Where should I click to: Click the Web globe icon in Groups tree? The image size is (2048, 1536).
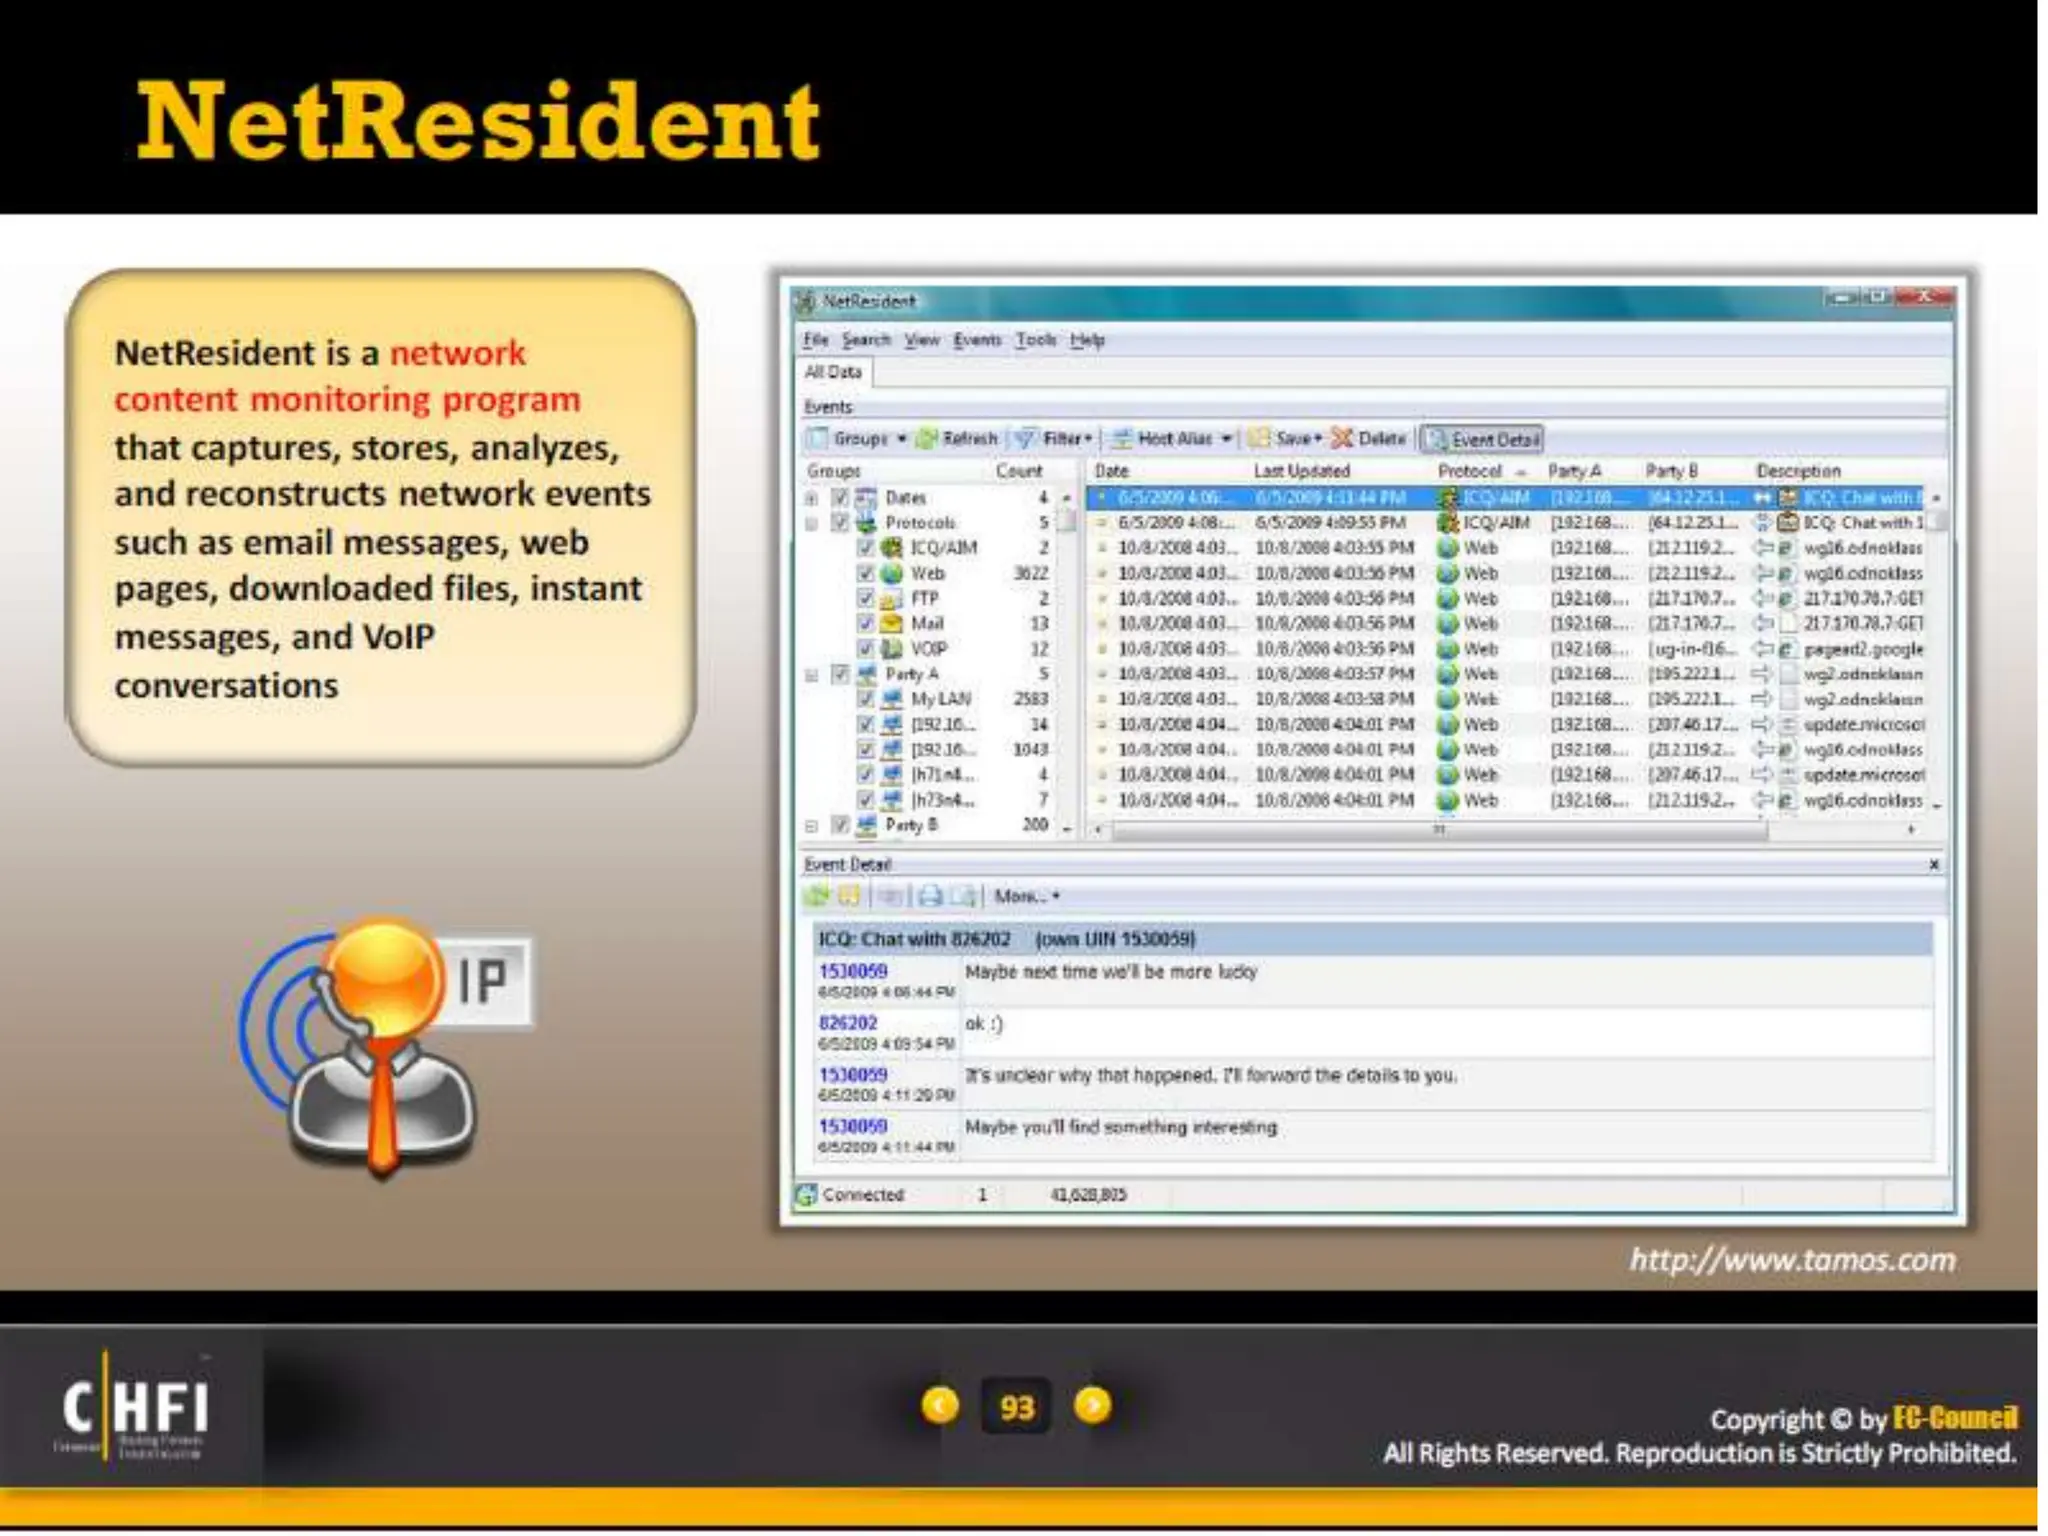891,573
